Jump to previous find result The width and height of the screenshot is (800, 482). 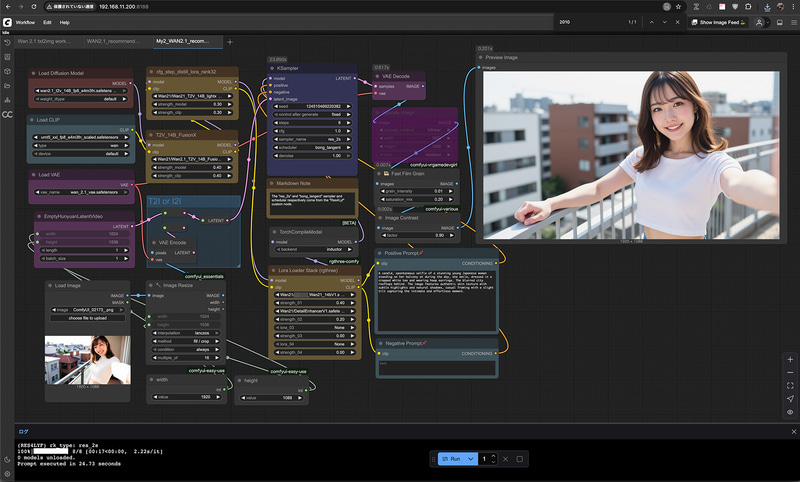(652, 22)
